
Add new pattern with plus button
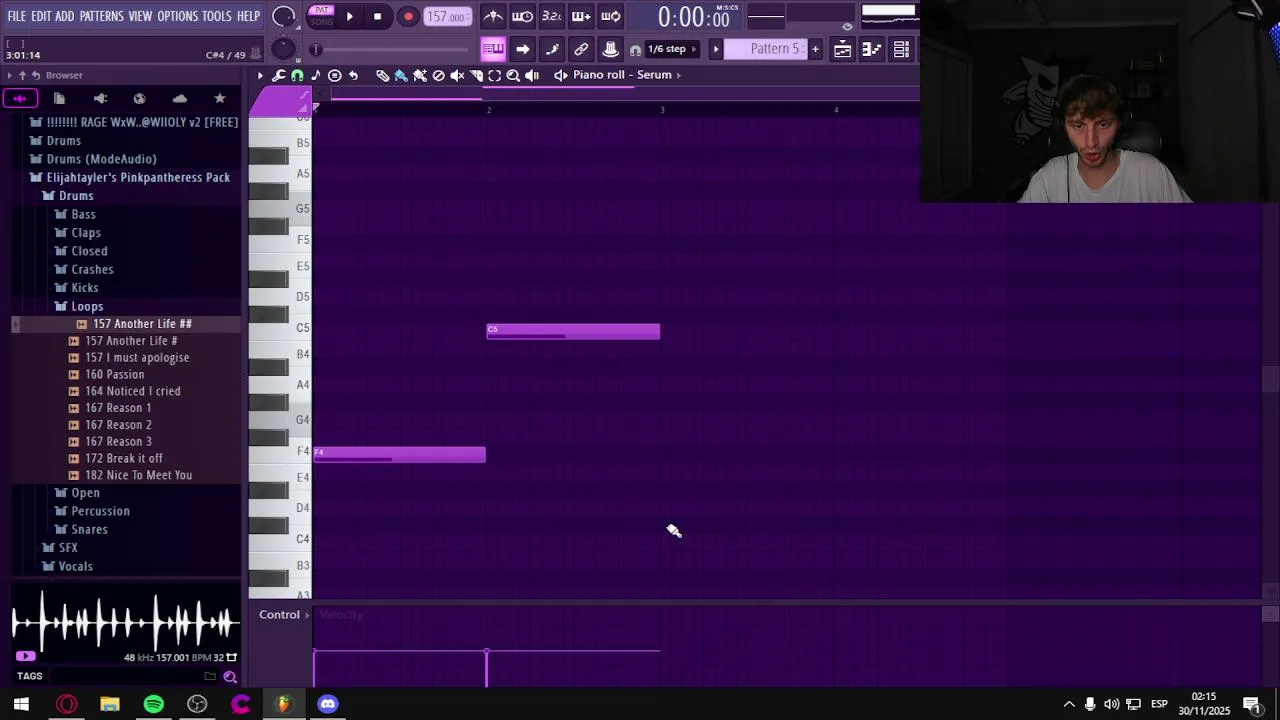(x=815, y=49)
